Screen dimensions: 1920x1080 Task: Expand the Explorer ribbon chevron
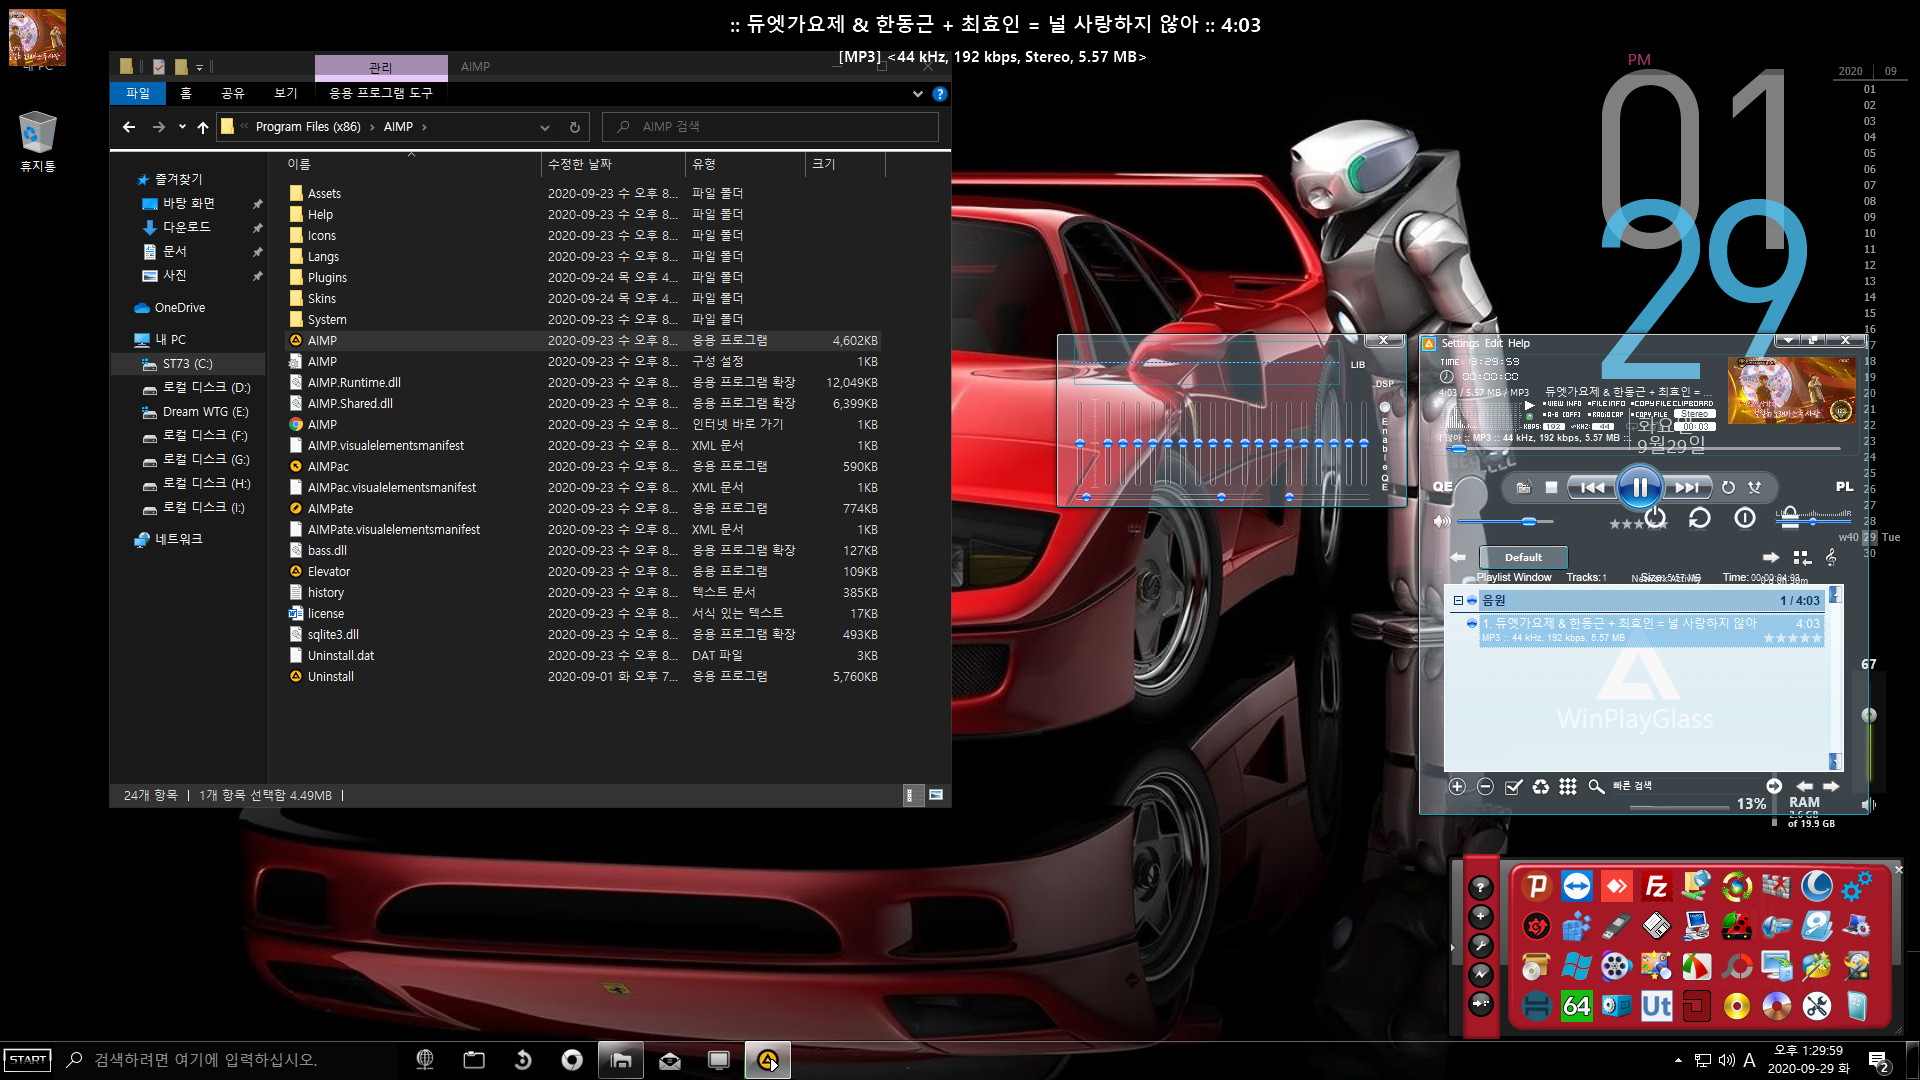[917, 94]
